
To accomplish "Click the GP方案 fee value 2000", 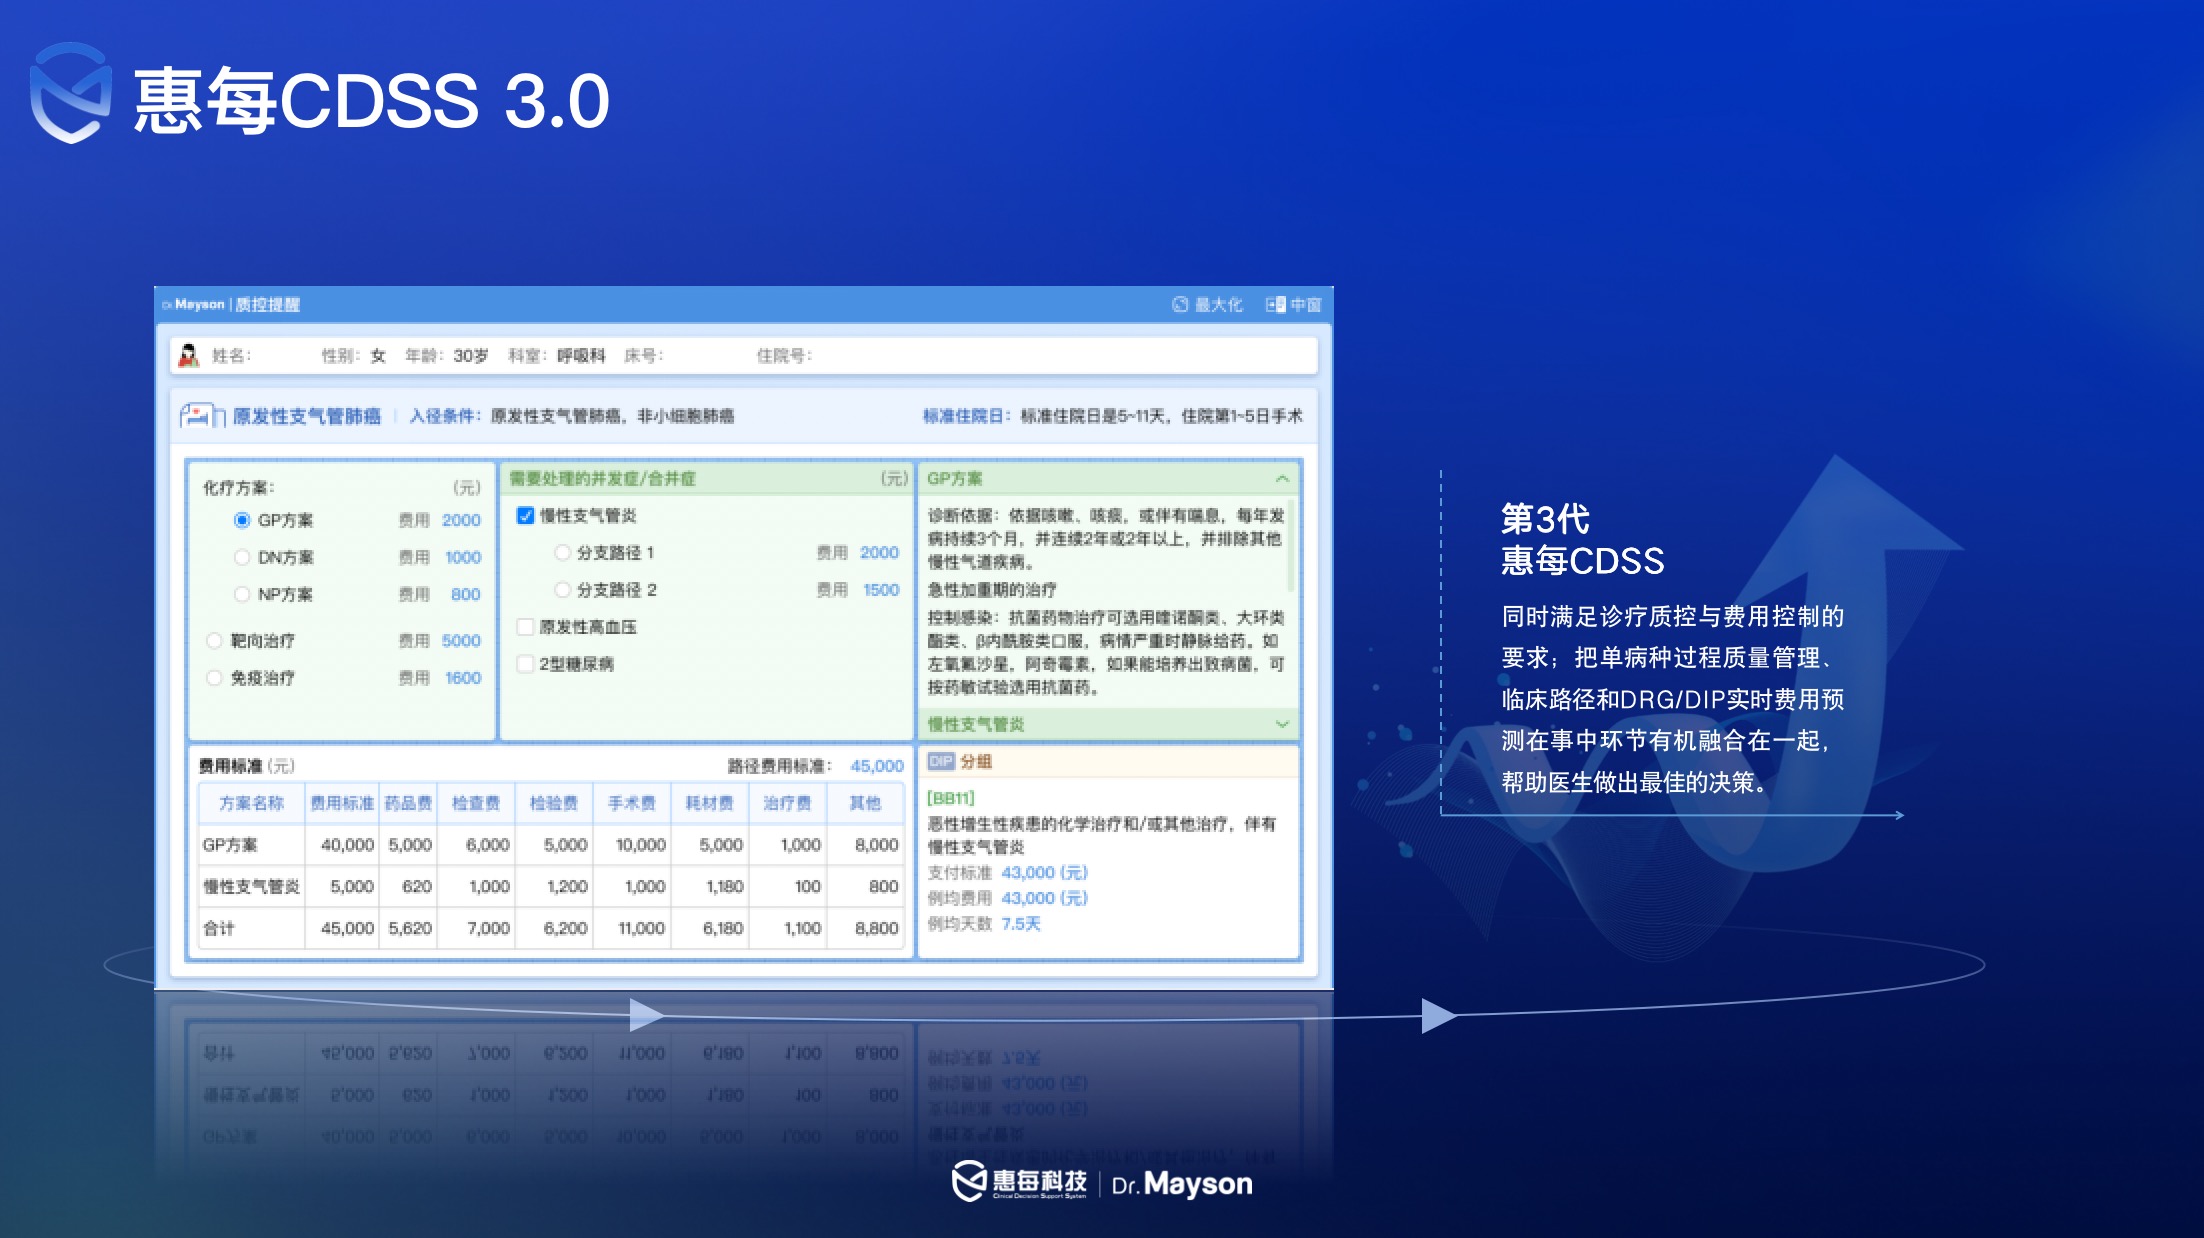I will pos(461,520).
